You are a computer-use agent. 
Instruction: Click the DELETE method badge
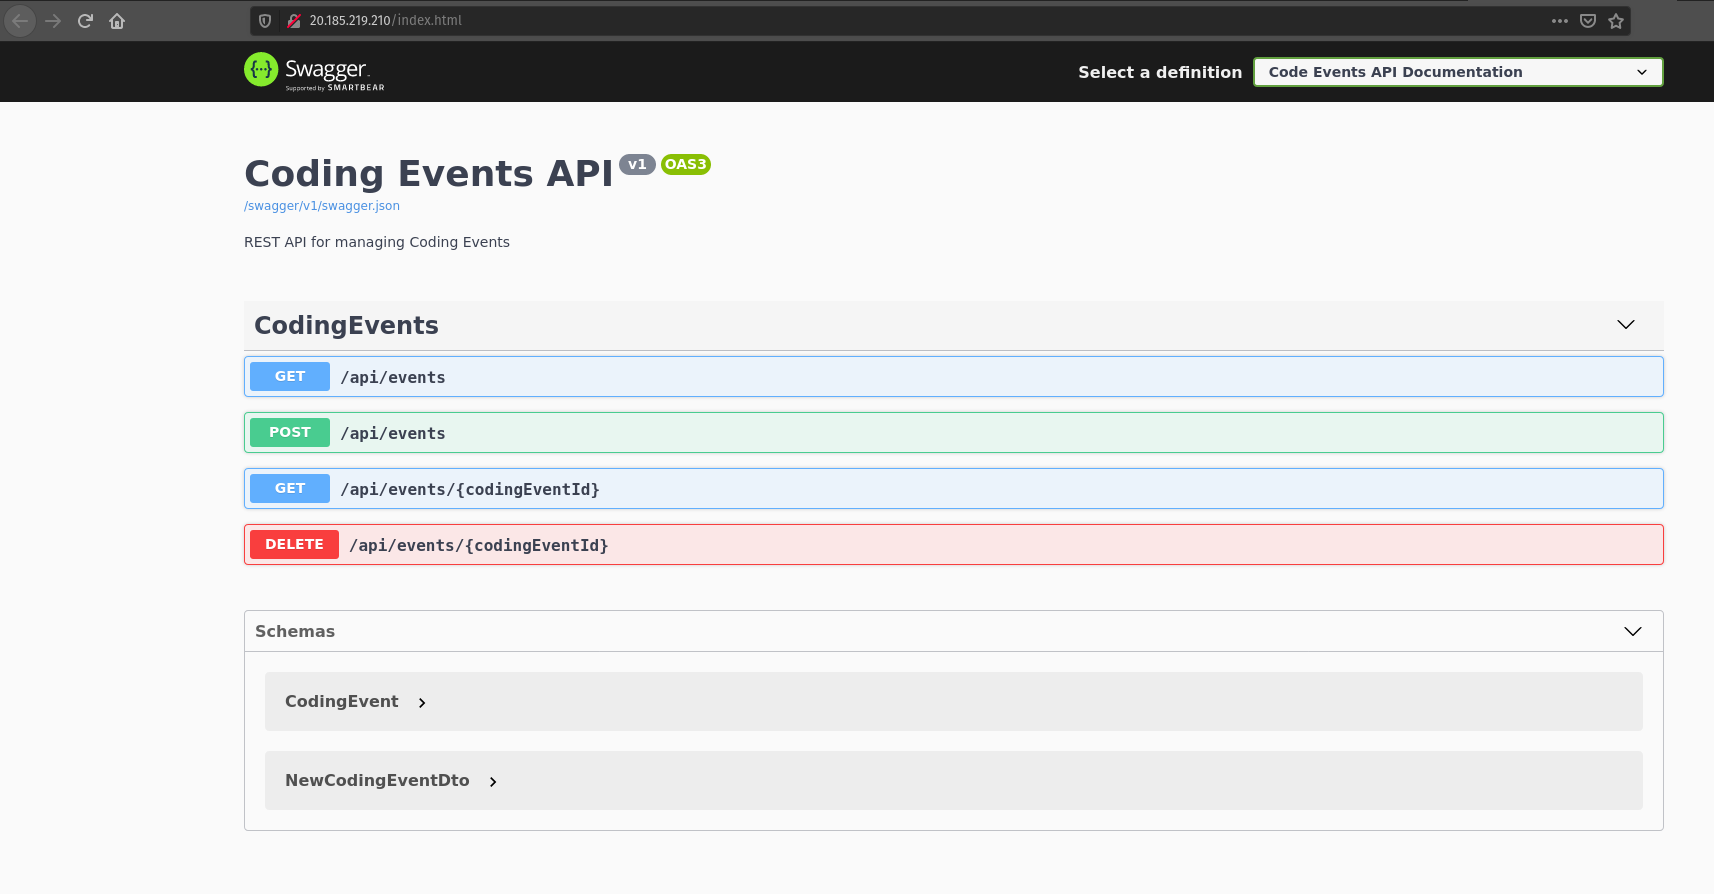(294, 544)
